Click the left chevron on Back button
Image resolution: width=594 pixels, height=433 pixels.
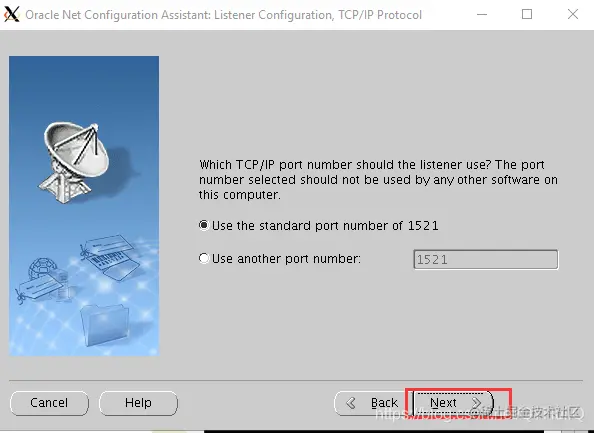click(351, 403)
